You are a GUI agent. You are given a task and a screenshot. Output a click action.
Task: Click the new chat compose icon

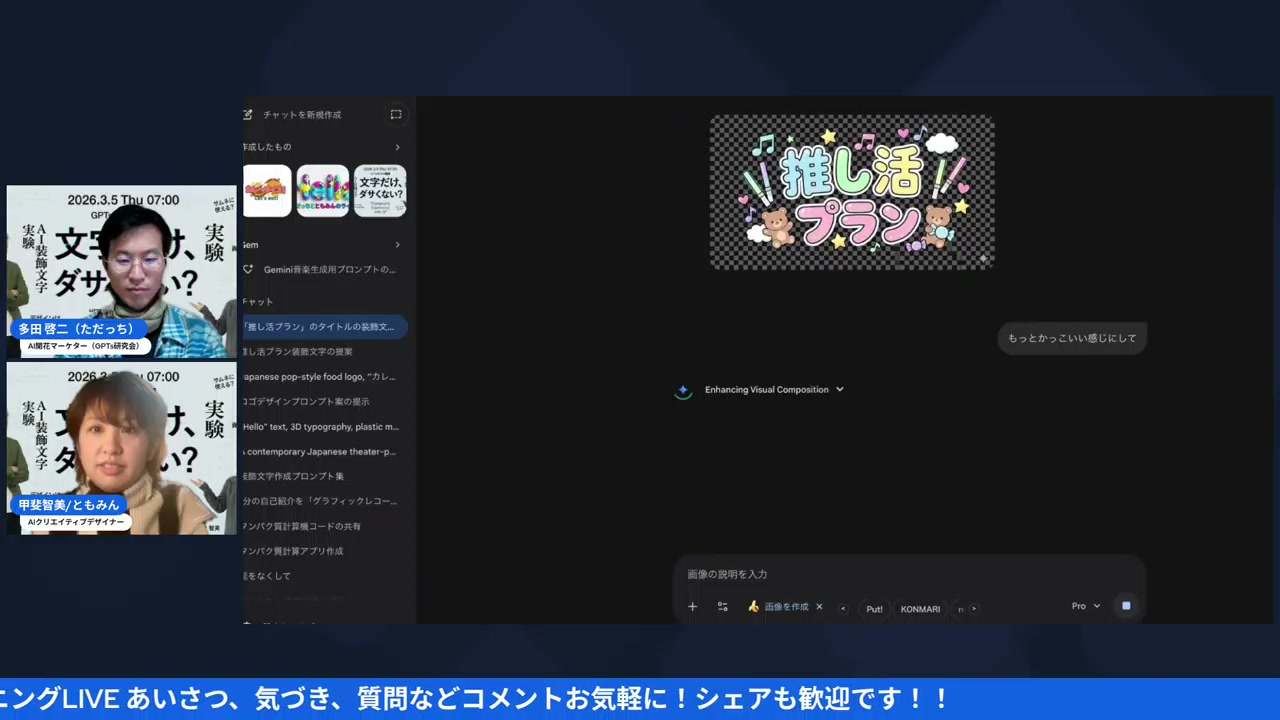click(x=247, y=115)
